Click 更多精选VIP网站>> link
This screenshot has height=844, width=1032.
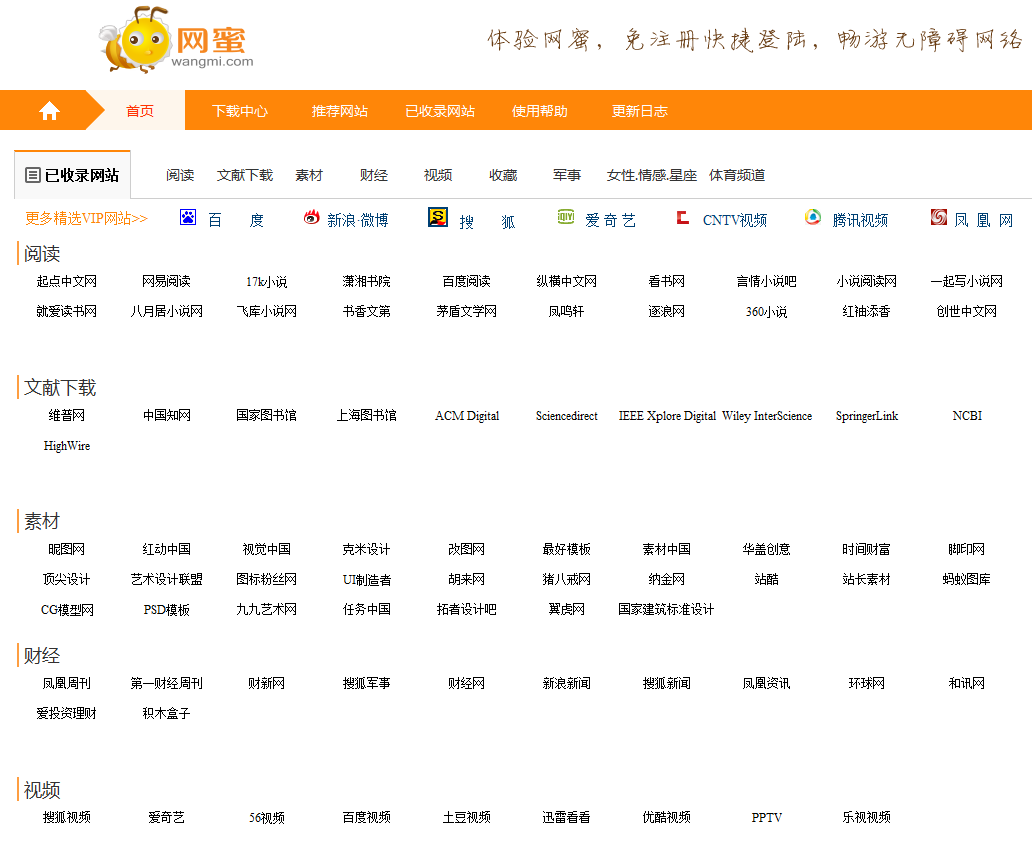[86, 219]
